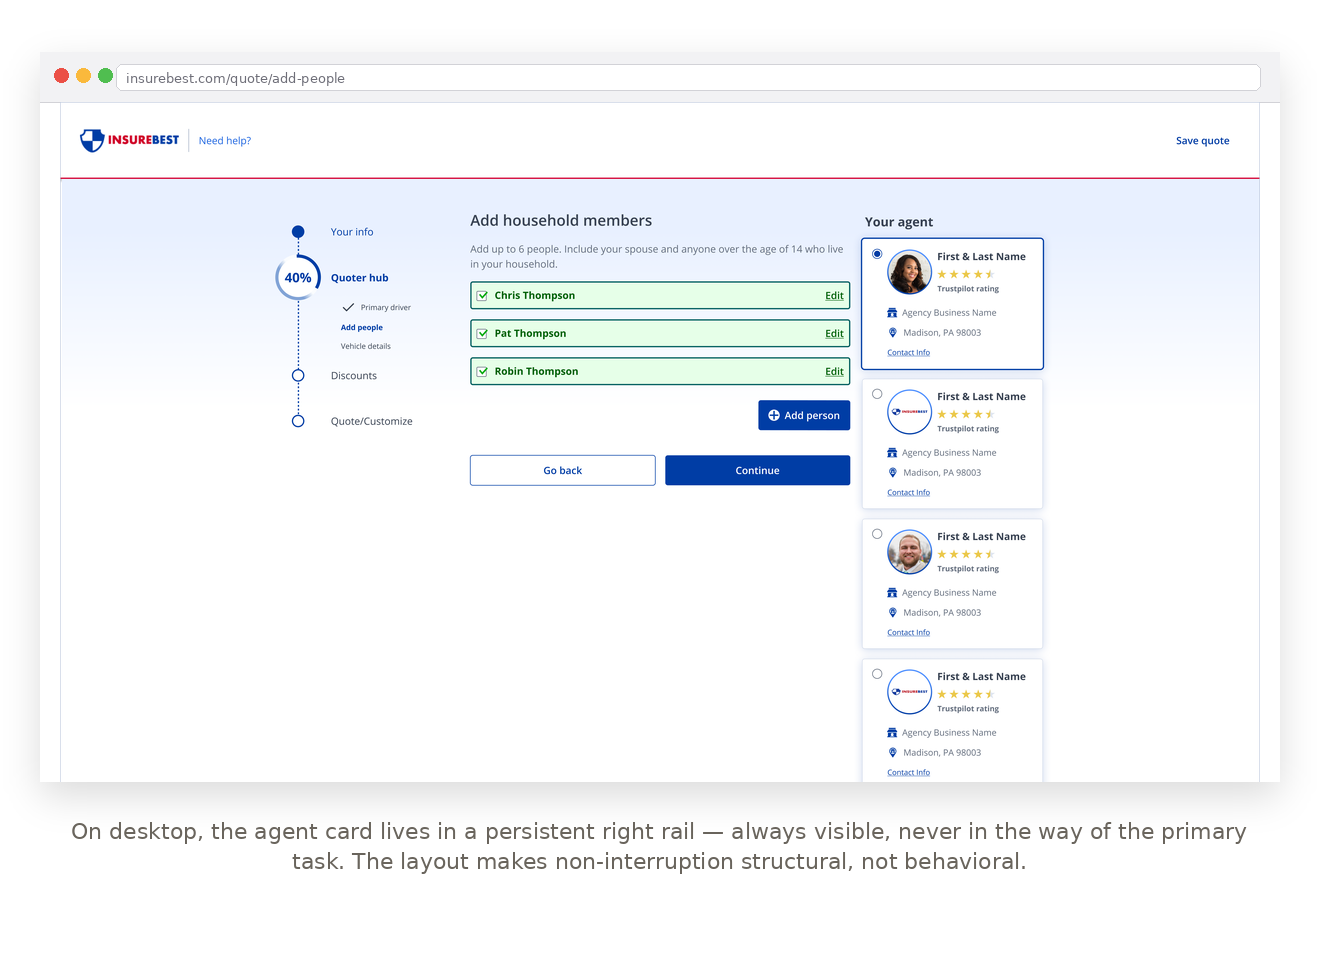This screenshot has width=1320, height=980.
Task: Edit Pat Thompson's details
Action: 834,334
